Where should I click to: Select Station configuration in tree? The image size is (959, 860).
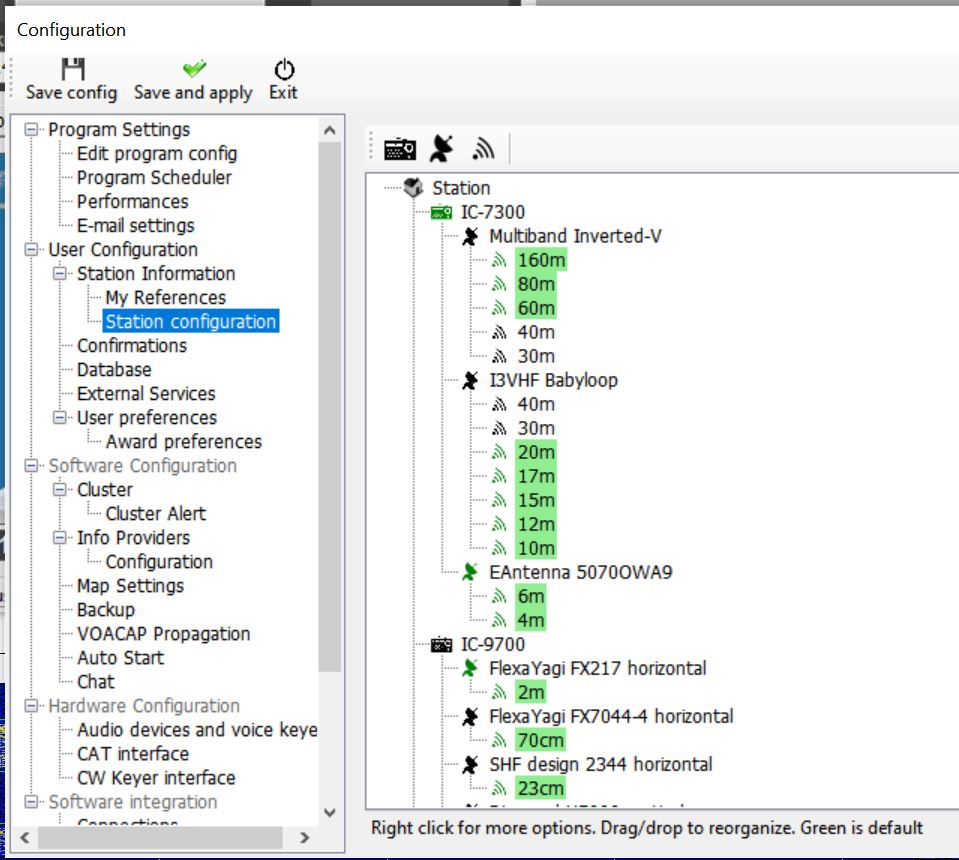click(x=191, y=322)
